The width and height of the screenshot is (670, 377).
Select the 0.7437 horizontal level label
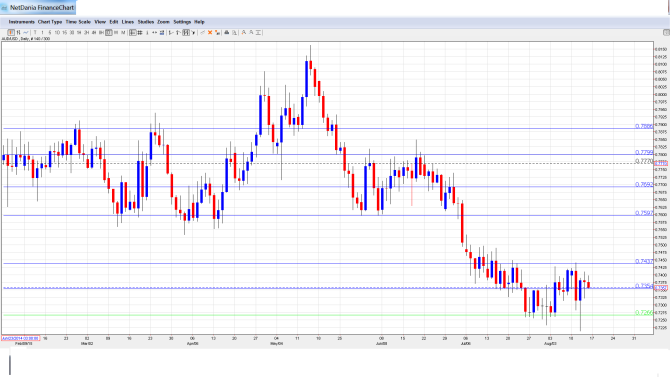click(644, 261)
